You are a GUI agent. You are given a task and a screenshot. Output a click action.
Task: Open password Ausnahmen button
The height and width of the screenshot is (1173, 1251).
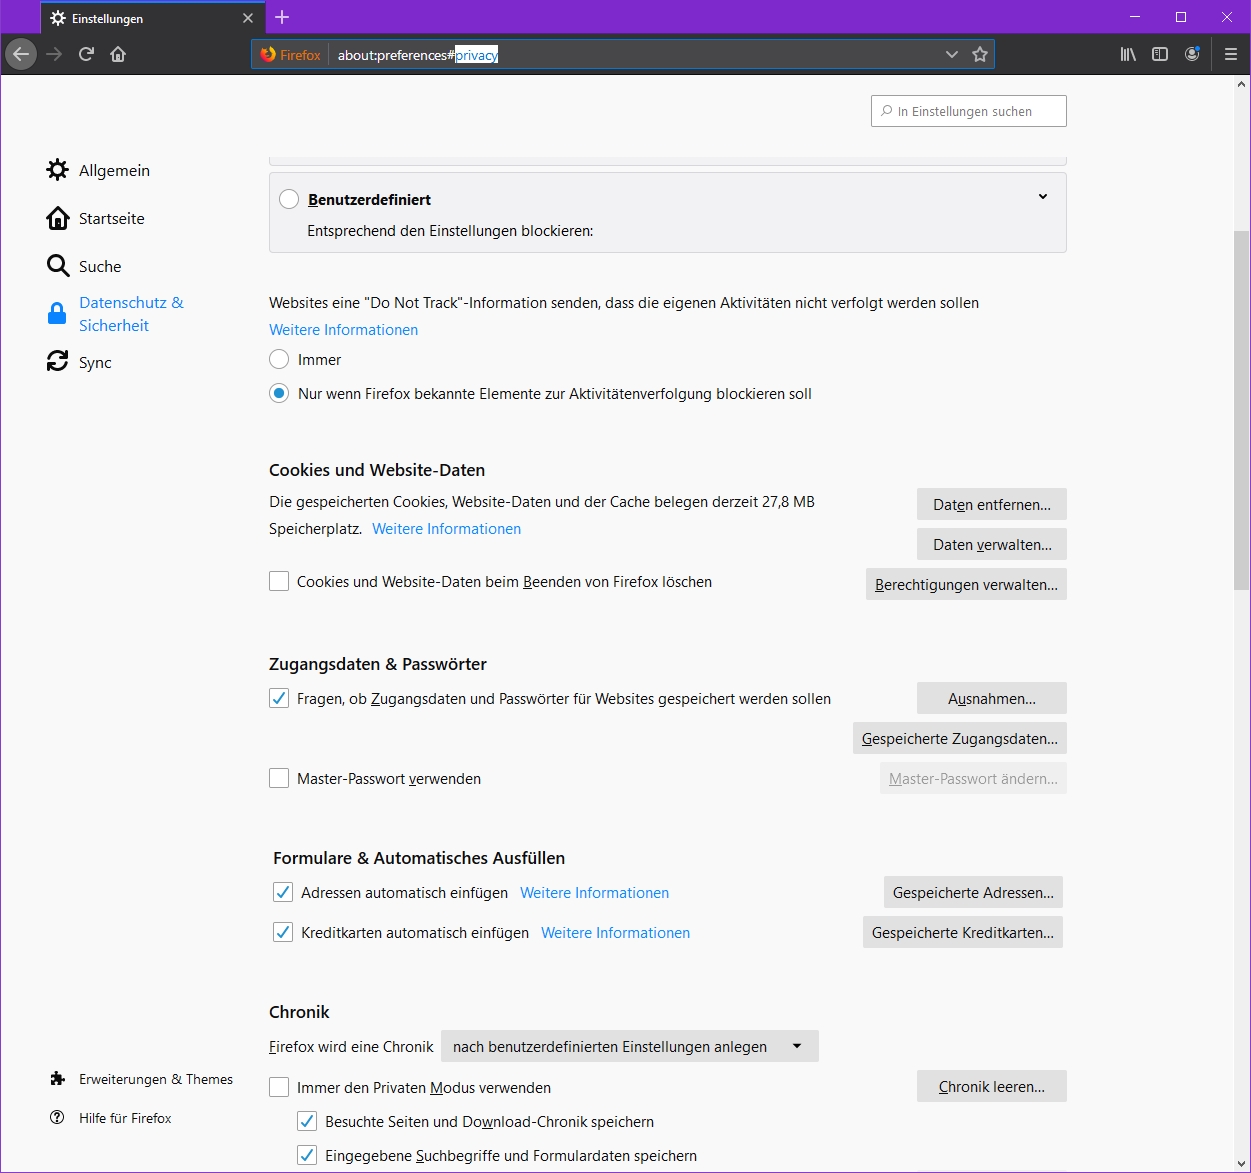pos(992,698)
